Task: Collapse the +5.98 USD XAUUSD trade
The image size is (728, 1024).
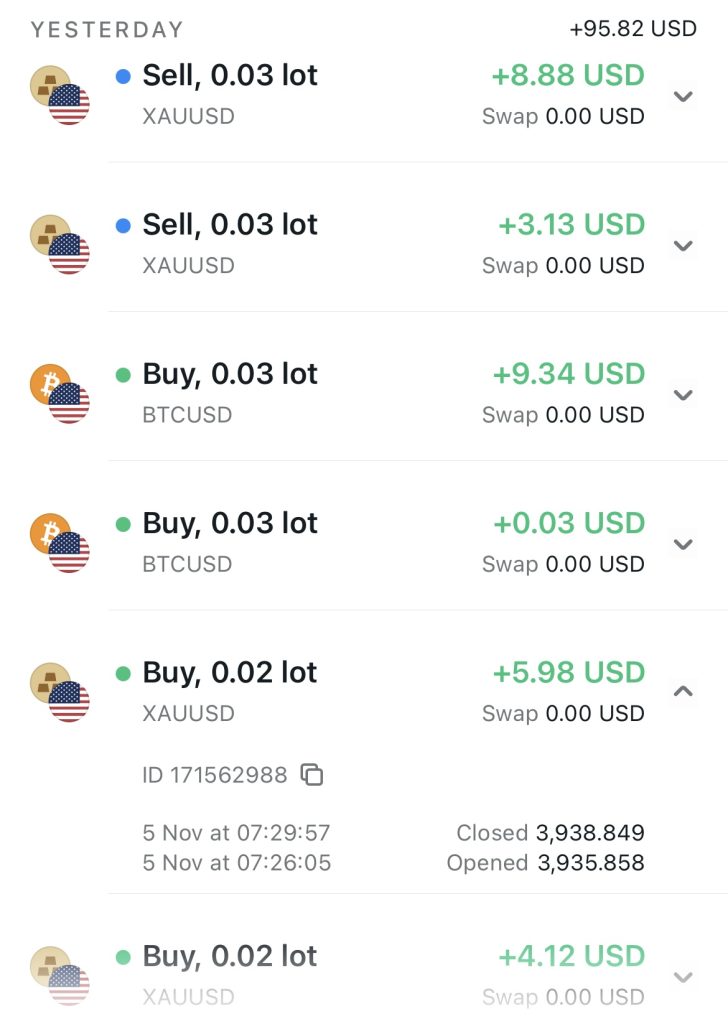Action: click(x=684, y=691)
